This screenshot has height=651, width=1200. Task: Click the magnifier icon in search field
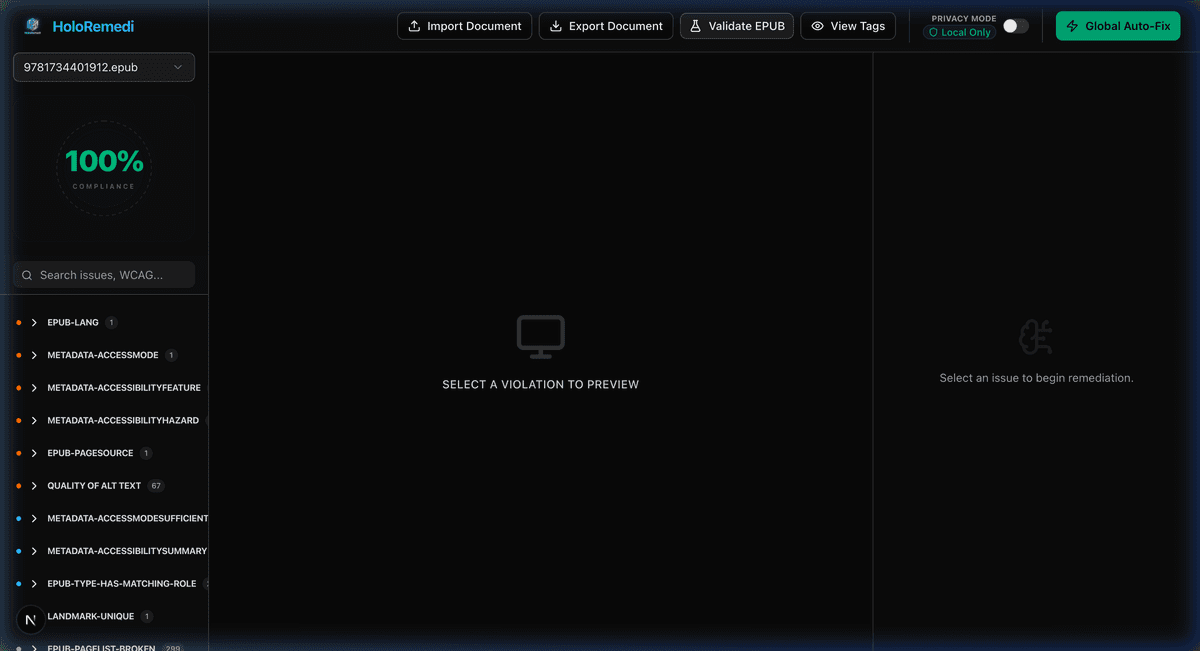27,275
